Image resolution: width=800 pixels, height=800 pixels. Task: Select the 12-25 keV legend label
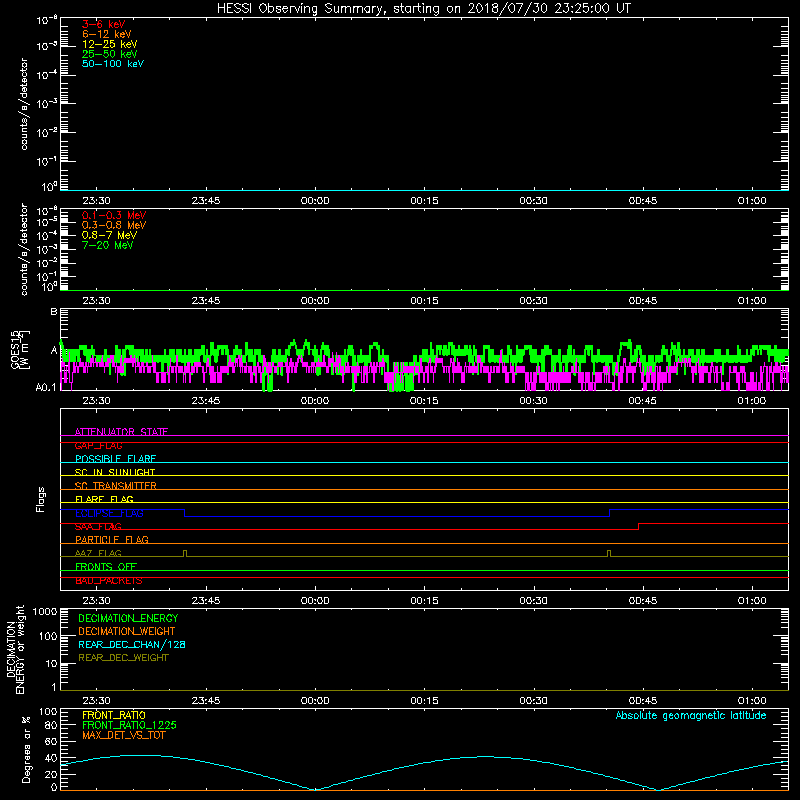pyautogui.click(x=110, y=44)
